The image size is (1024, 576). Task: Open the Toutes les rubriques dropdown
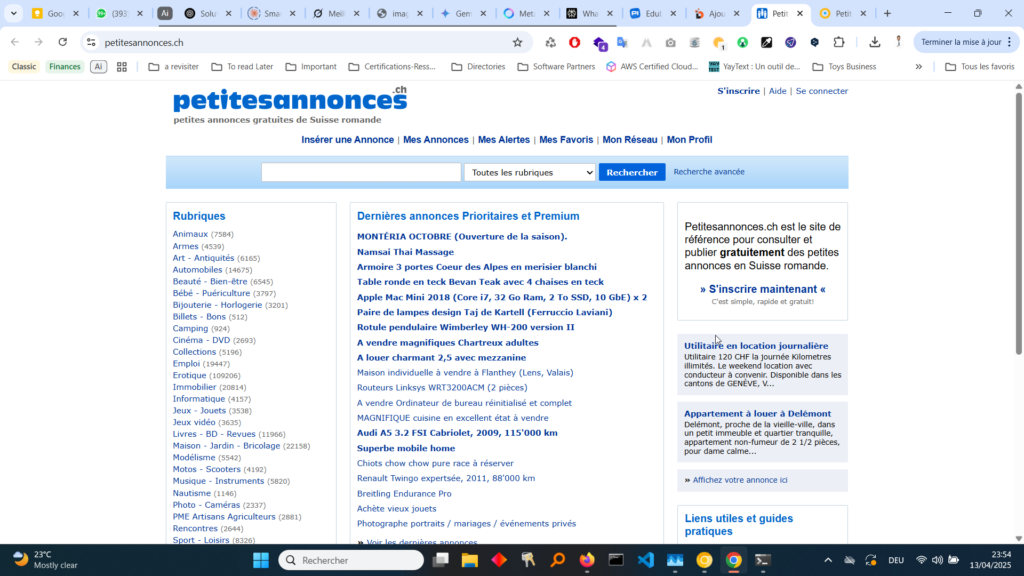[530, 172]
